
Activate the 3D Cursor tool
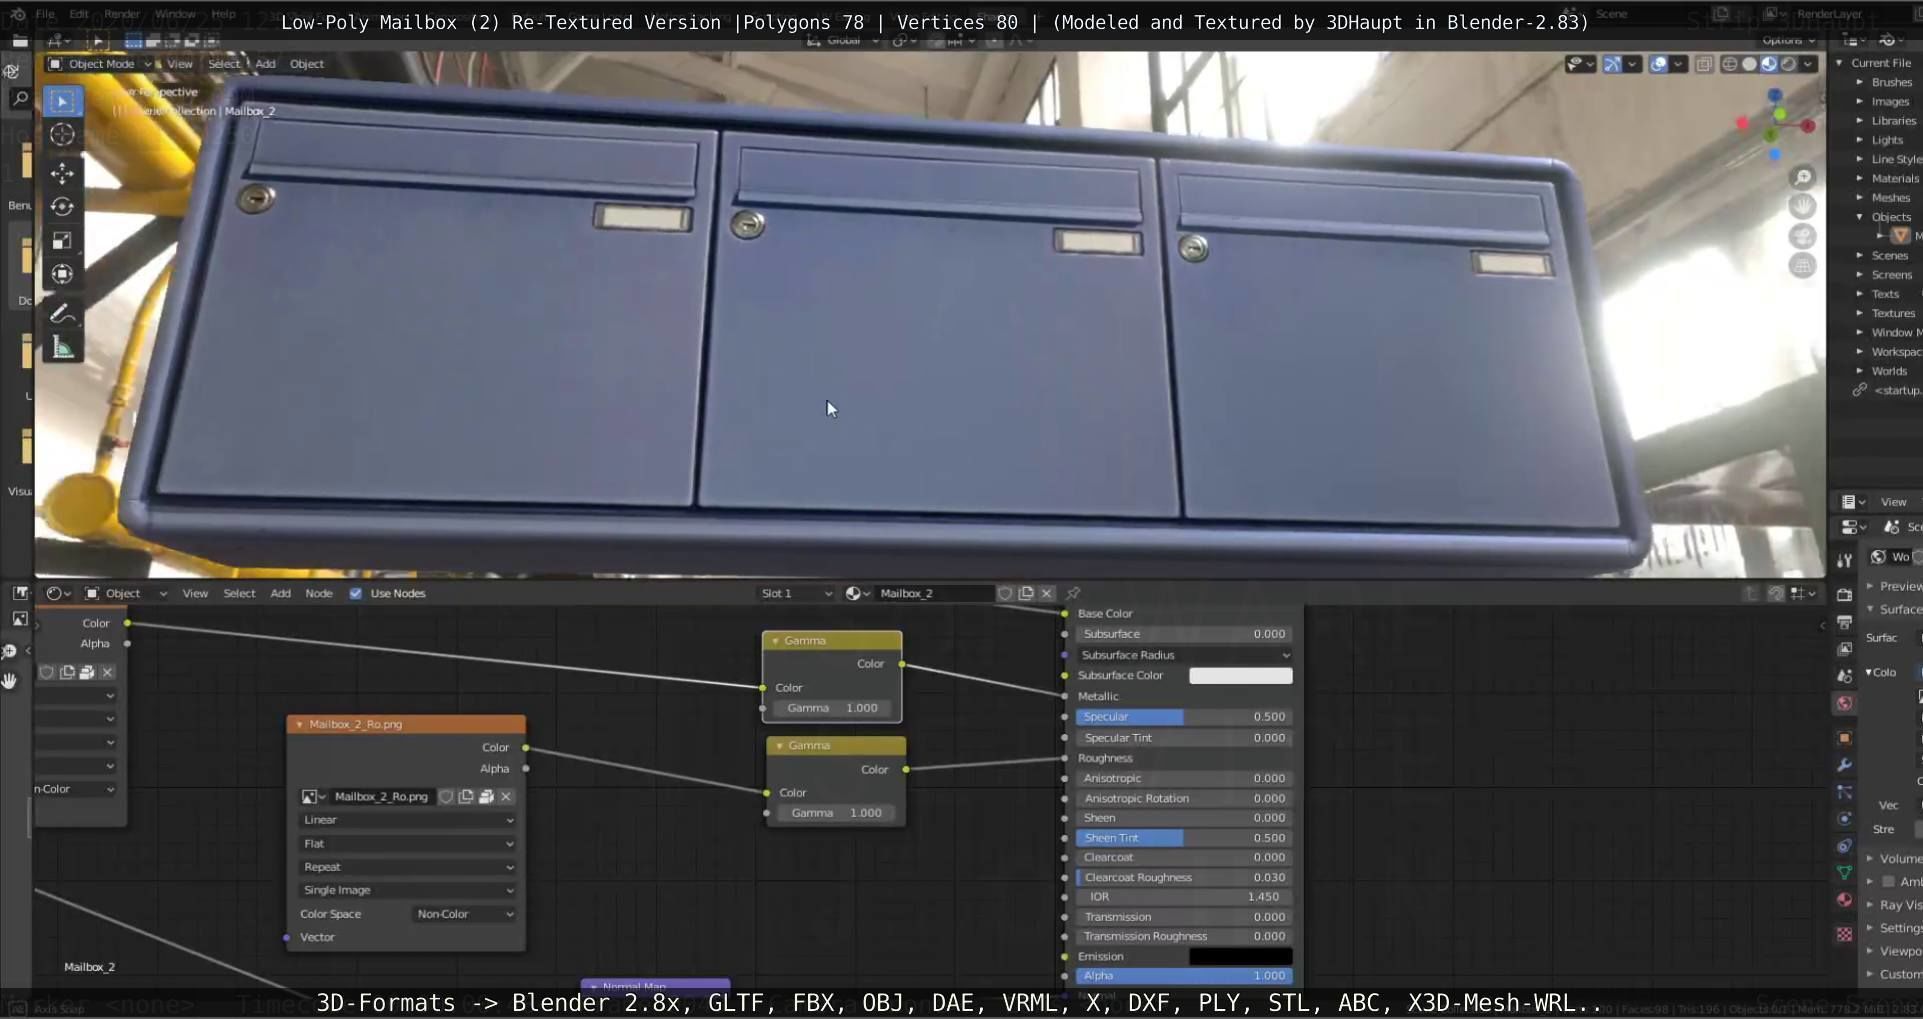click(62, 135)
